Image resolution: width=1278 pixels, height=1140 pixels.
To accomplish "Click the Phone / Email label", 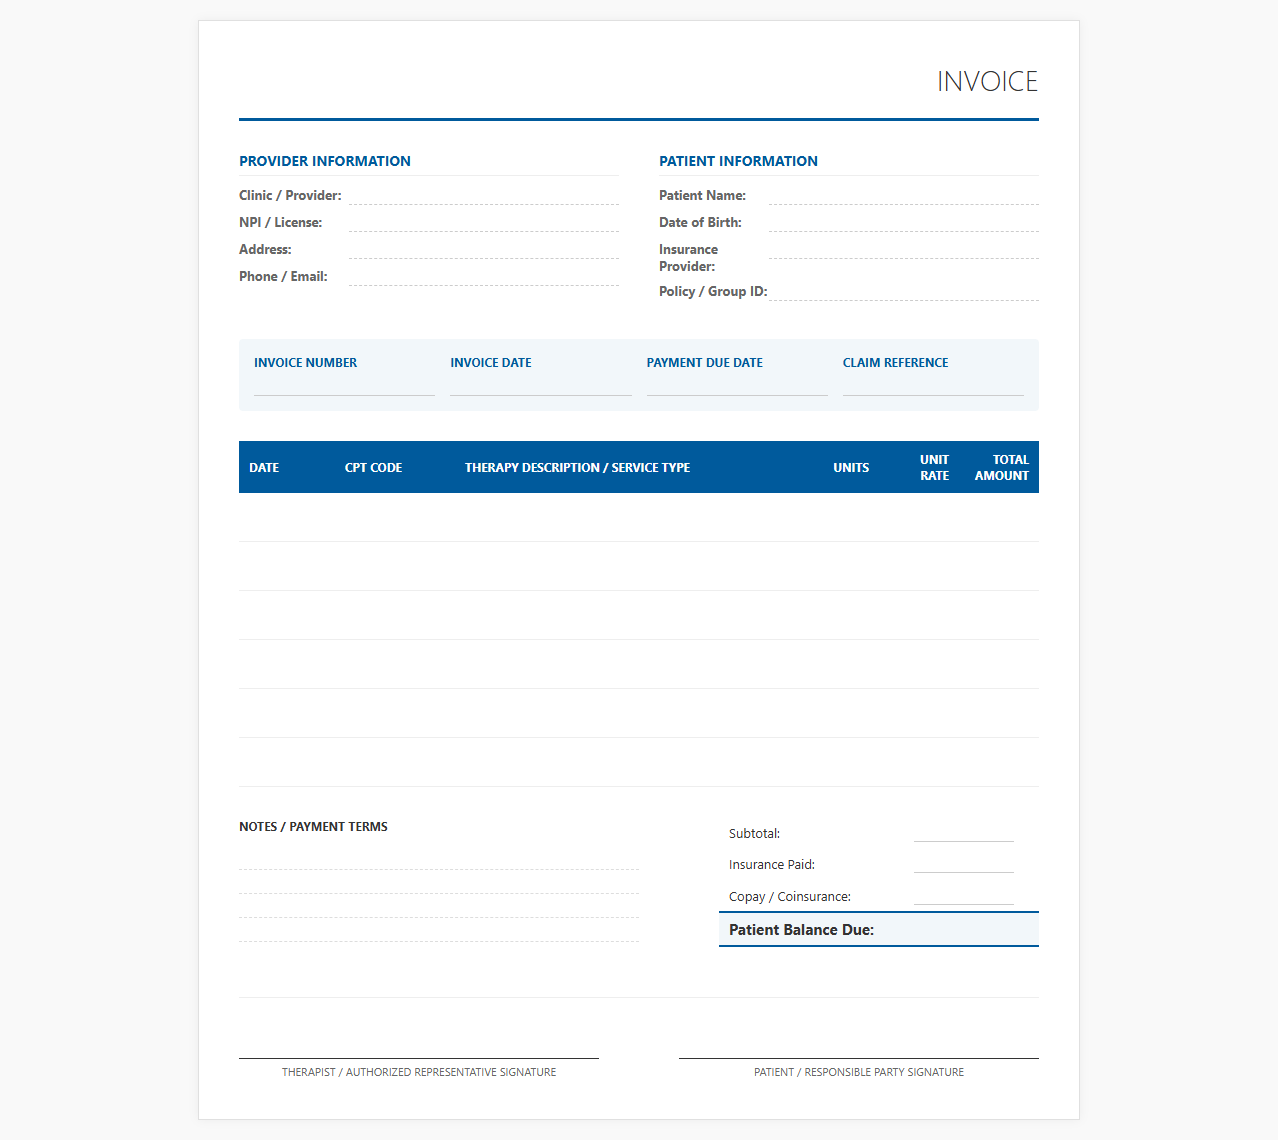I will (283, 276).
